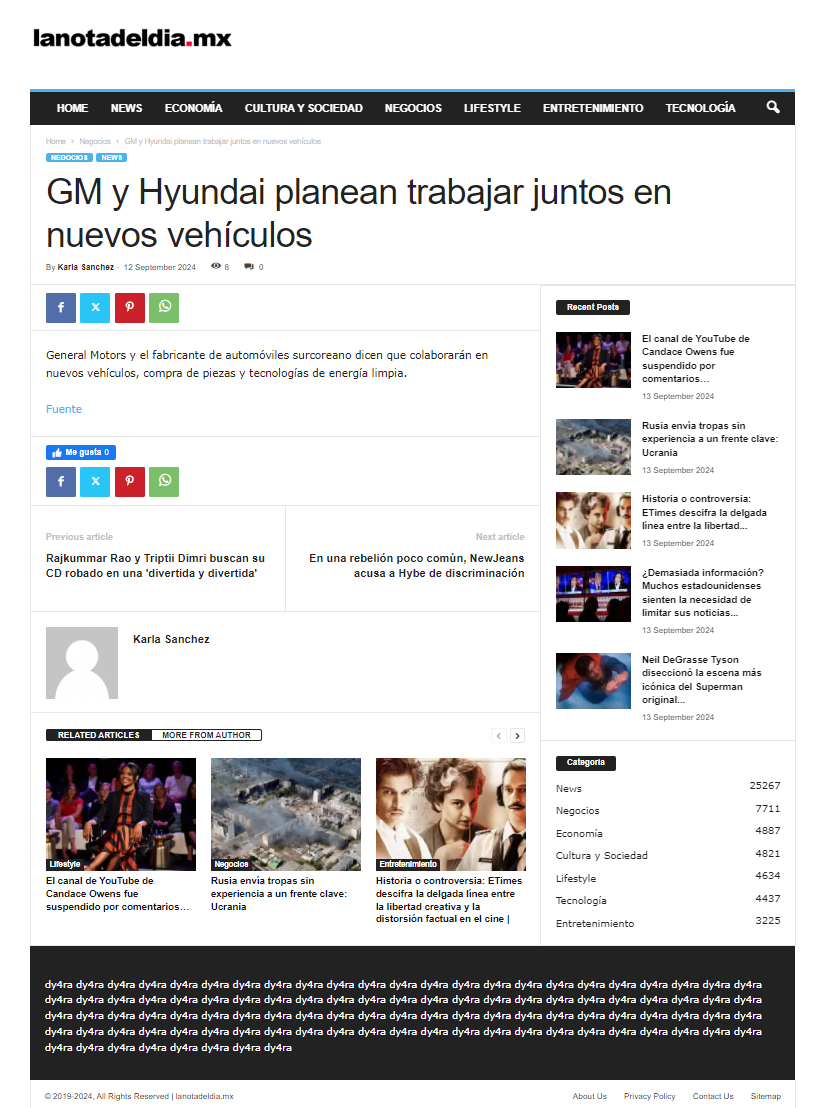The image size is (830, 1108).
Task: Share on X using top share button
Action: pos(95,307)
